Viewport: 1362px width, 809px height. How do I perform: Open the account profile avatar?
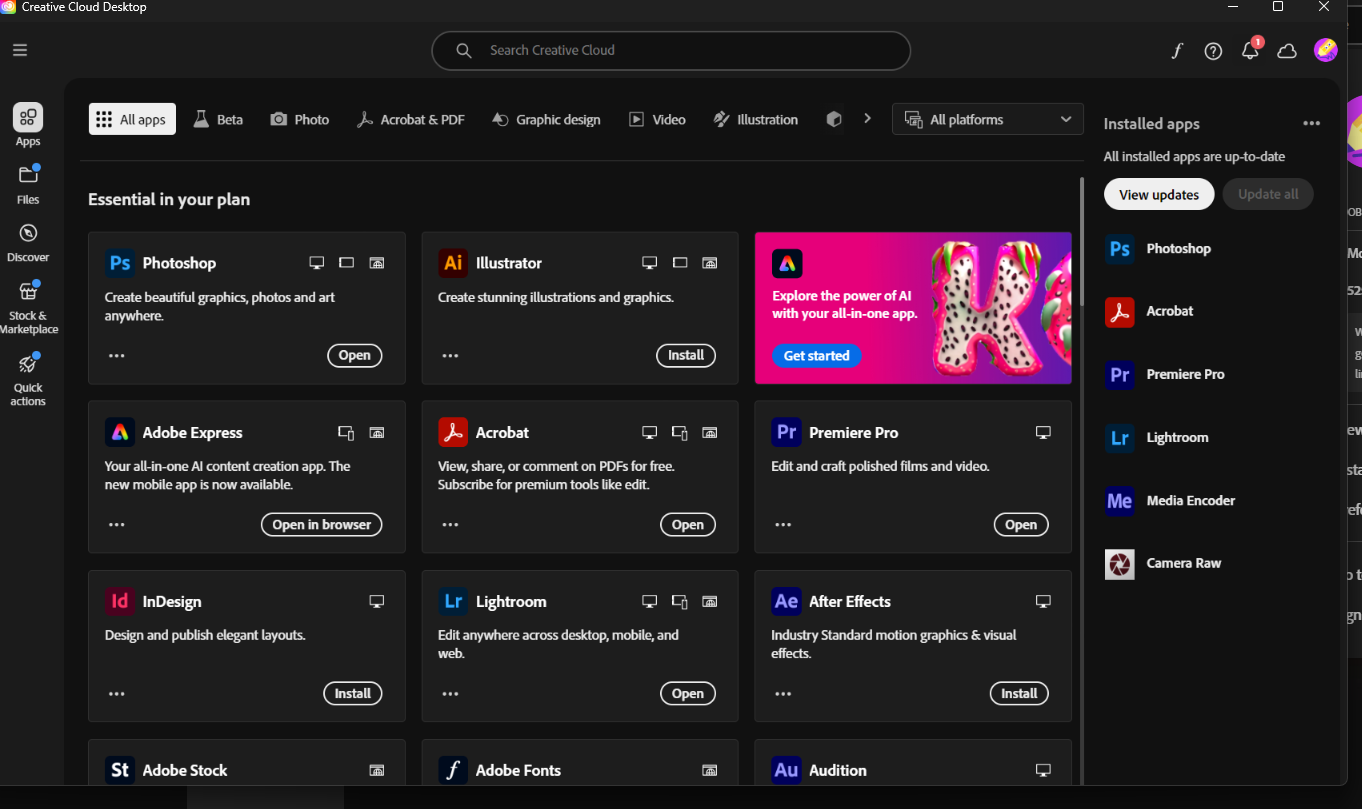[1325, 50]
